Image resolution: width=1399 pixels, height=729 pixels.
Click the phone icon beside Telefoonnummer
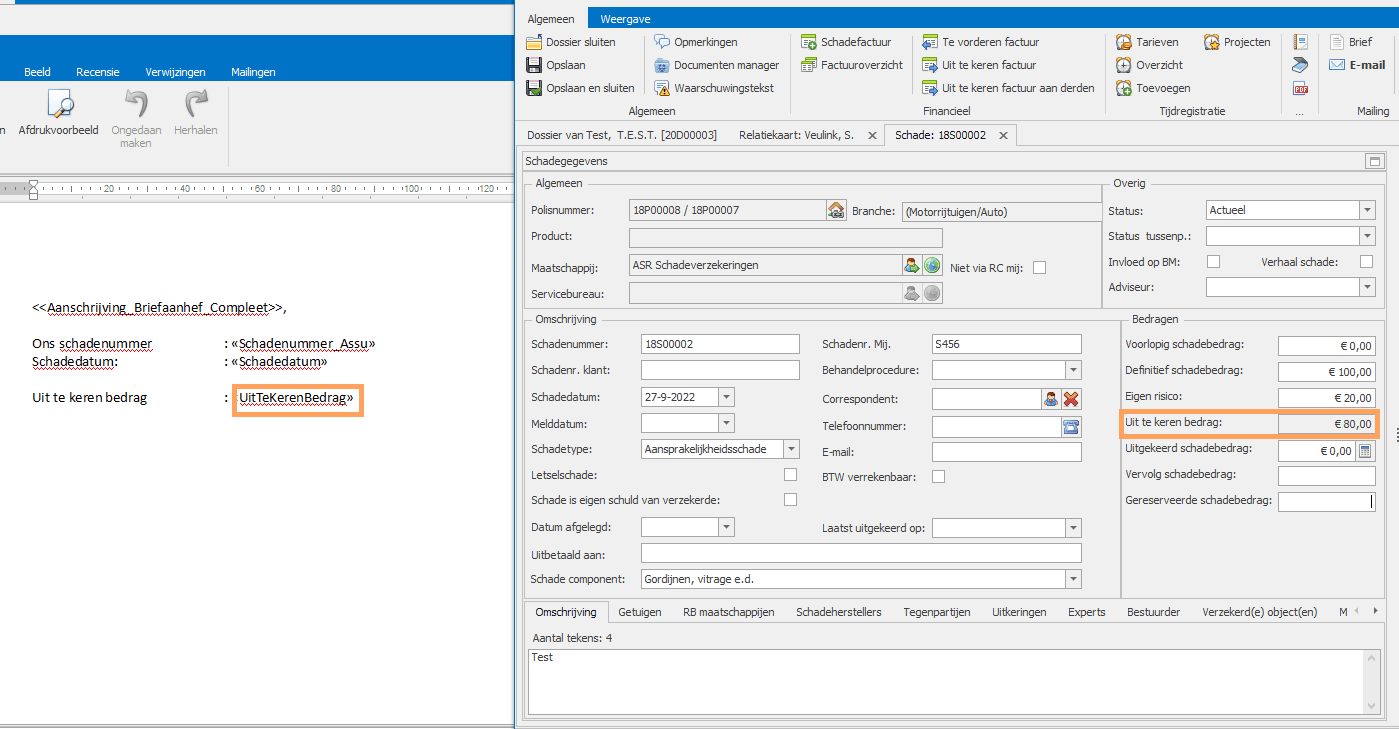pyautogui.click(x=1071, y=427)
